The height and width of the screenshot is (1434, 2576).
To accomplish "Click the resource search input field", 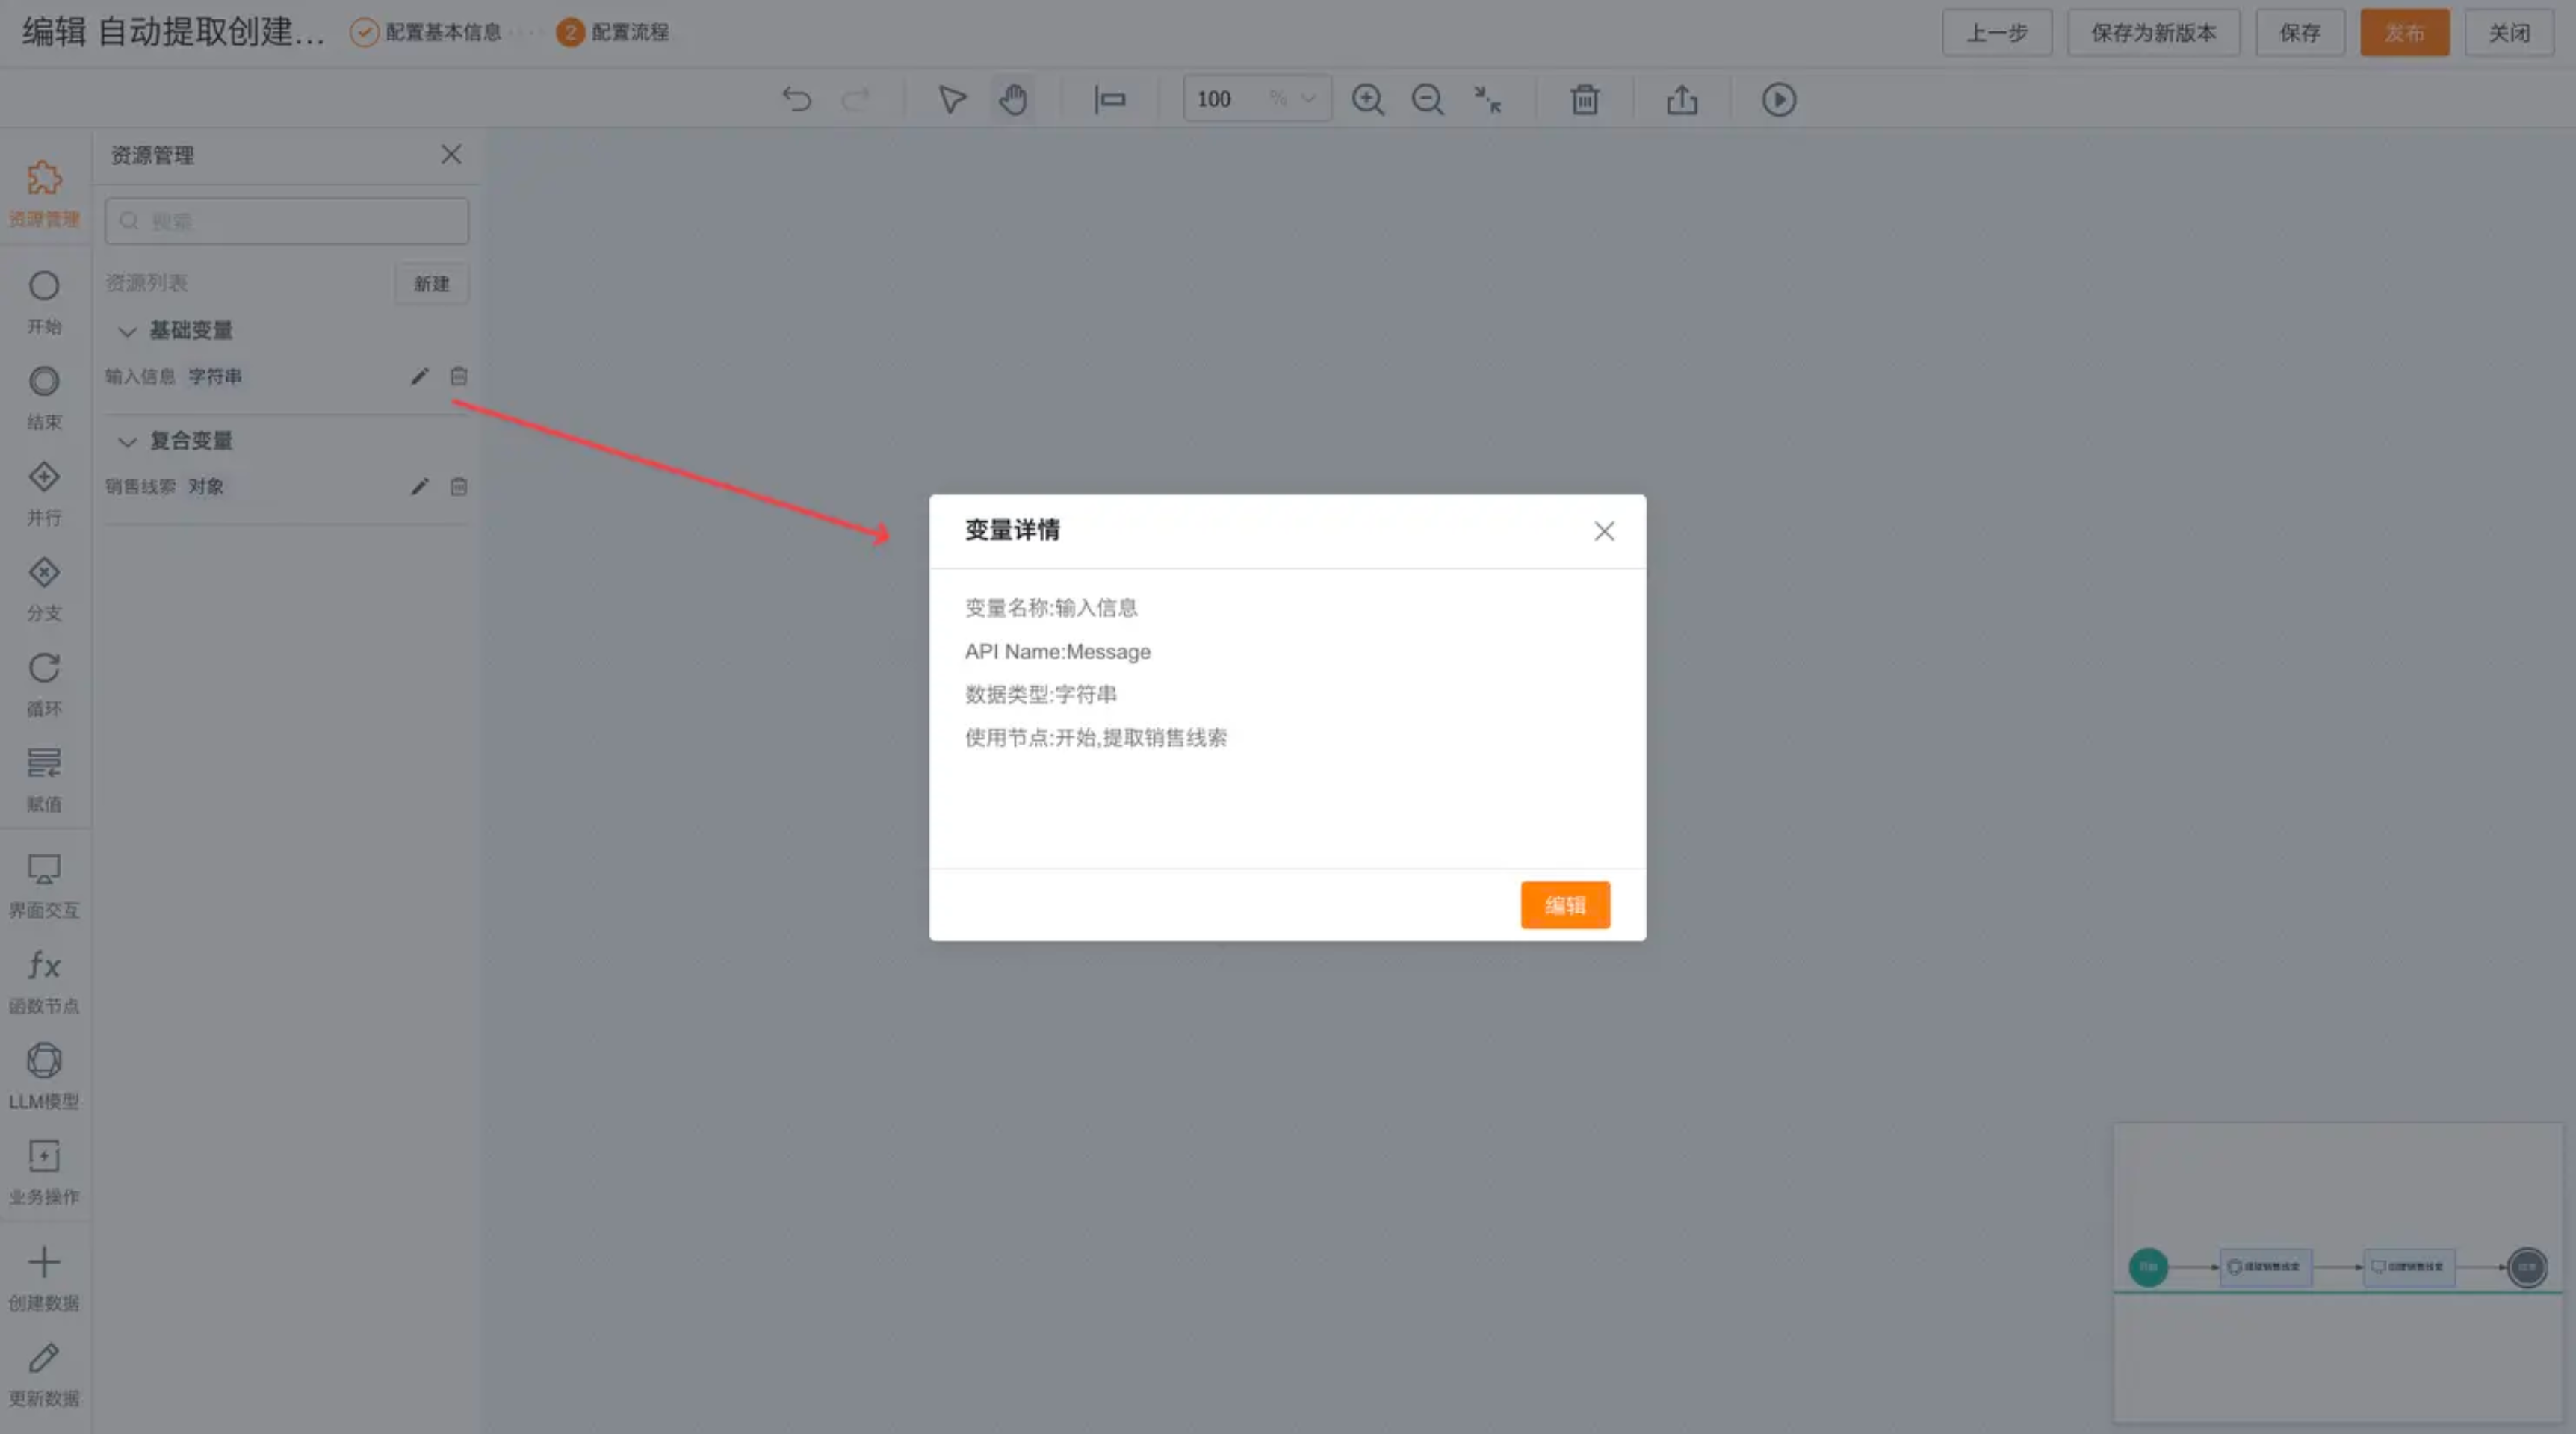I will (x=287, y=221).
